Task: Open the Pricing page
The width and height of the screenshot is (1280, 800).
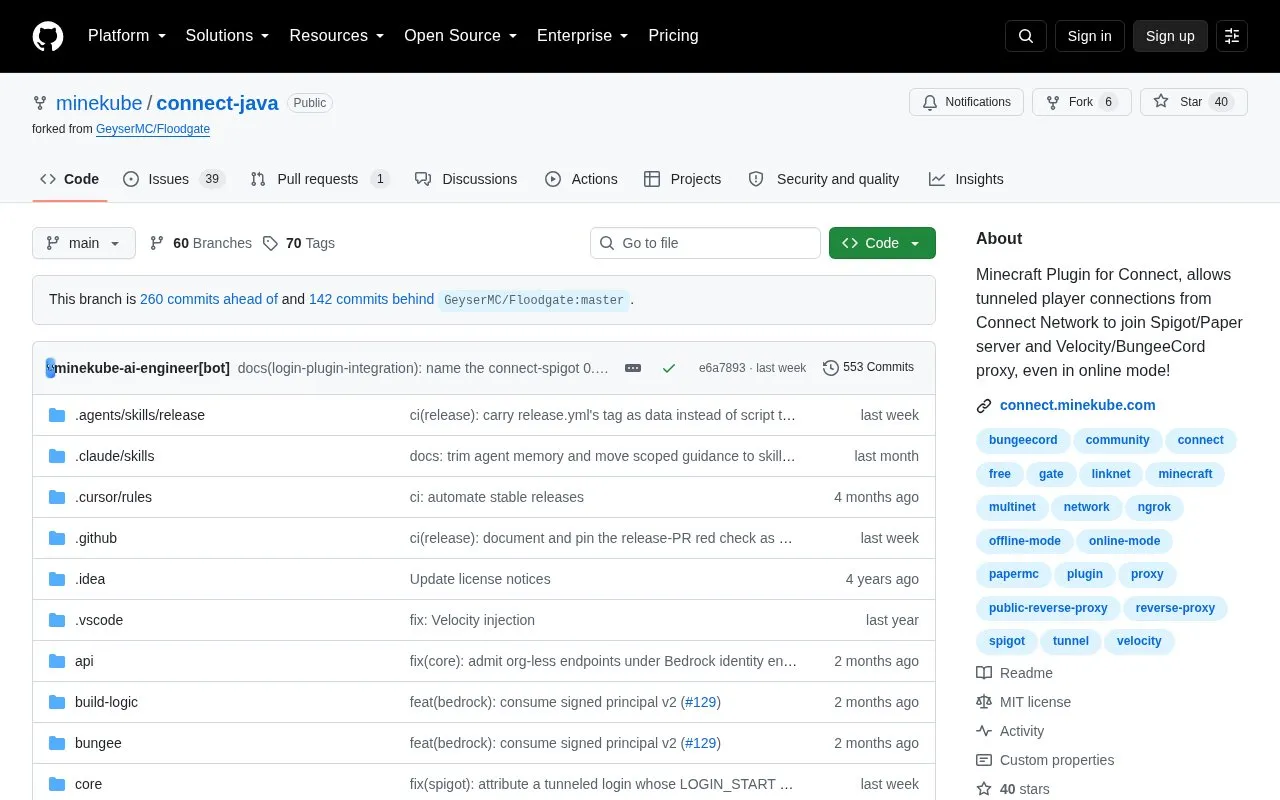Action: pos(673,36)
